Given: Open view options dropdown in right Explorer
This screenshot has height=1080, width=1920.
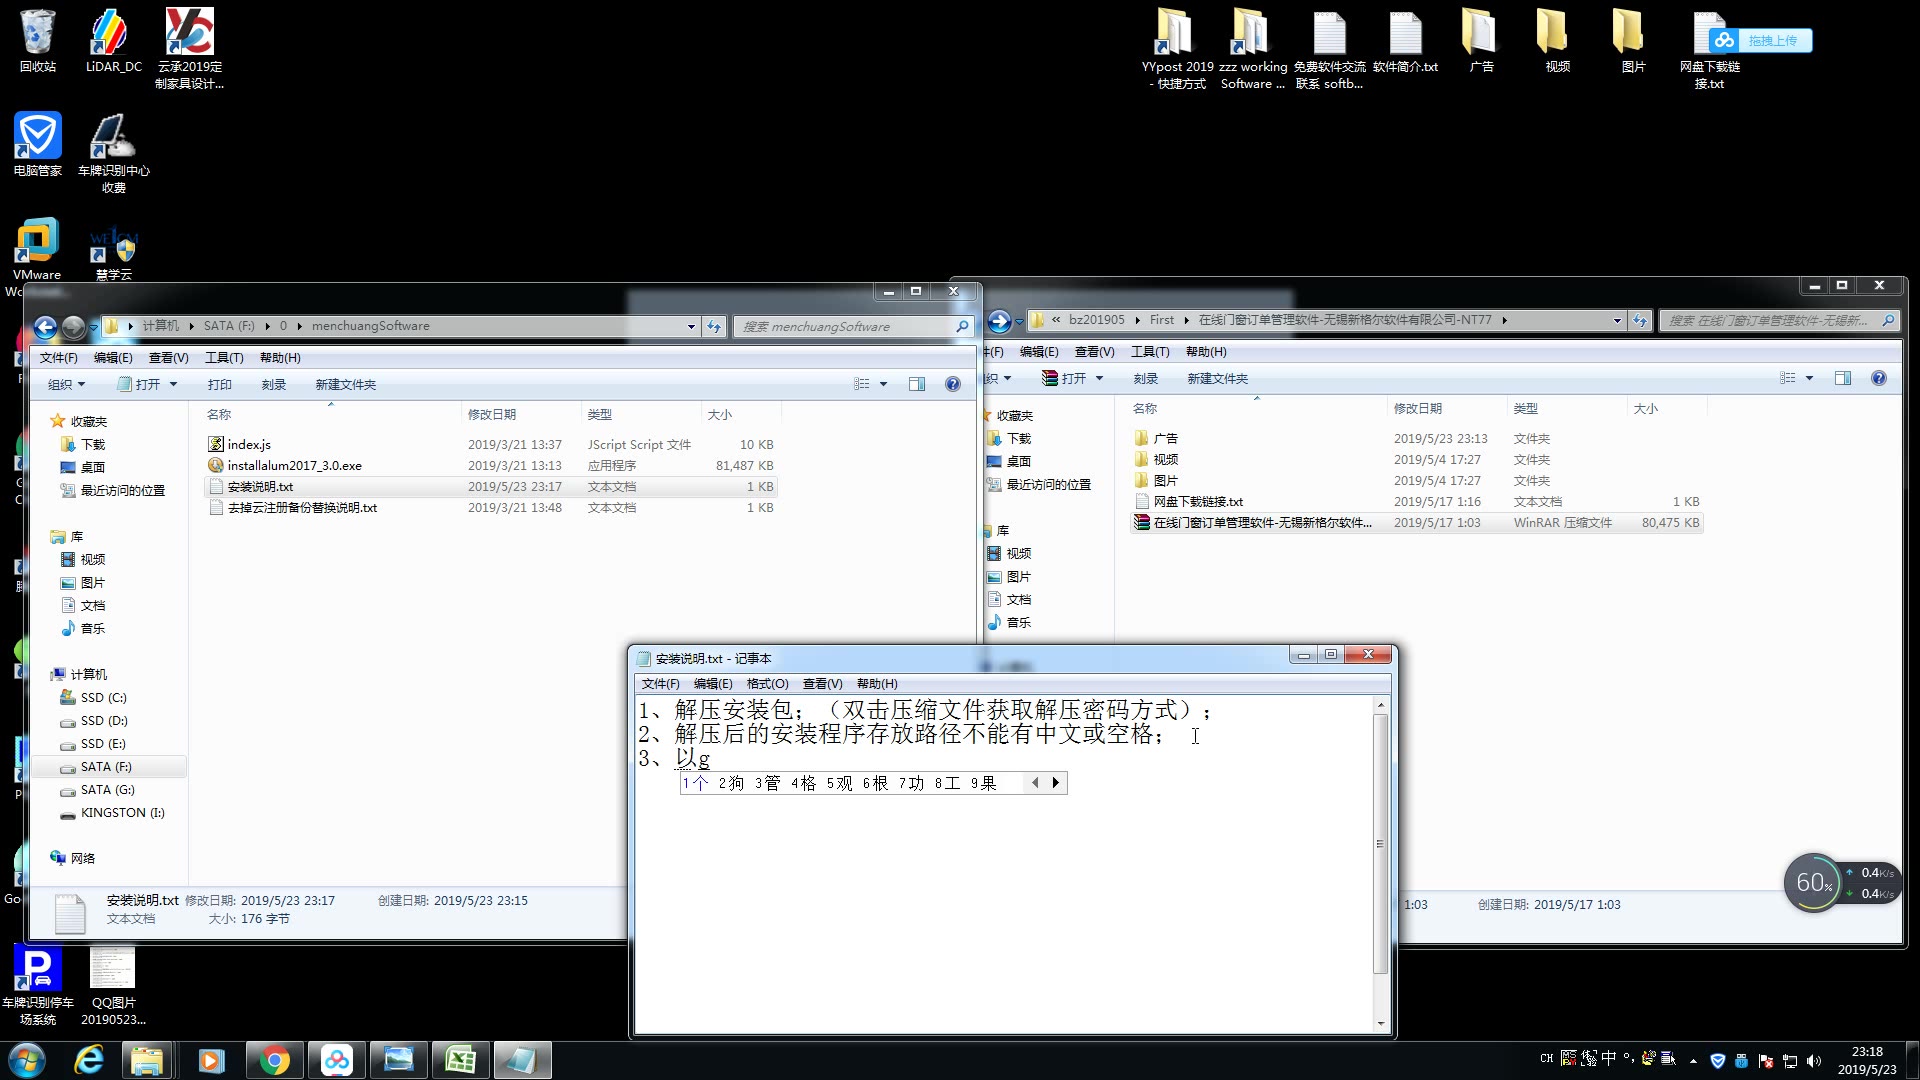Looking at the screenshot, I should coord(1809,378).
